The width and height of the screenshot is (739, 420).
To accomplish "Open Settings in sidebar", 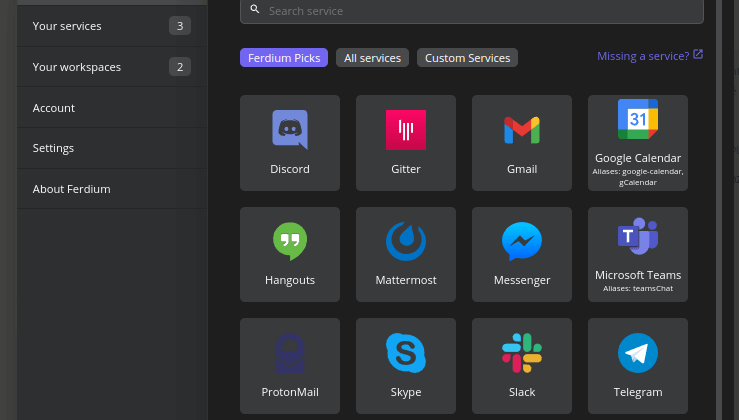I will pyautogui.click(x=112, y=148).
